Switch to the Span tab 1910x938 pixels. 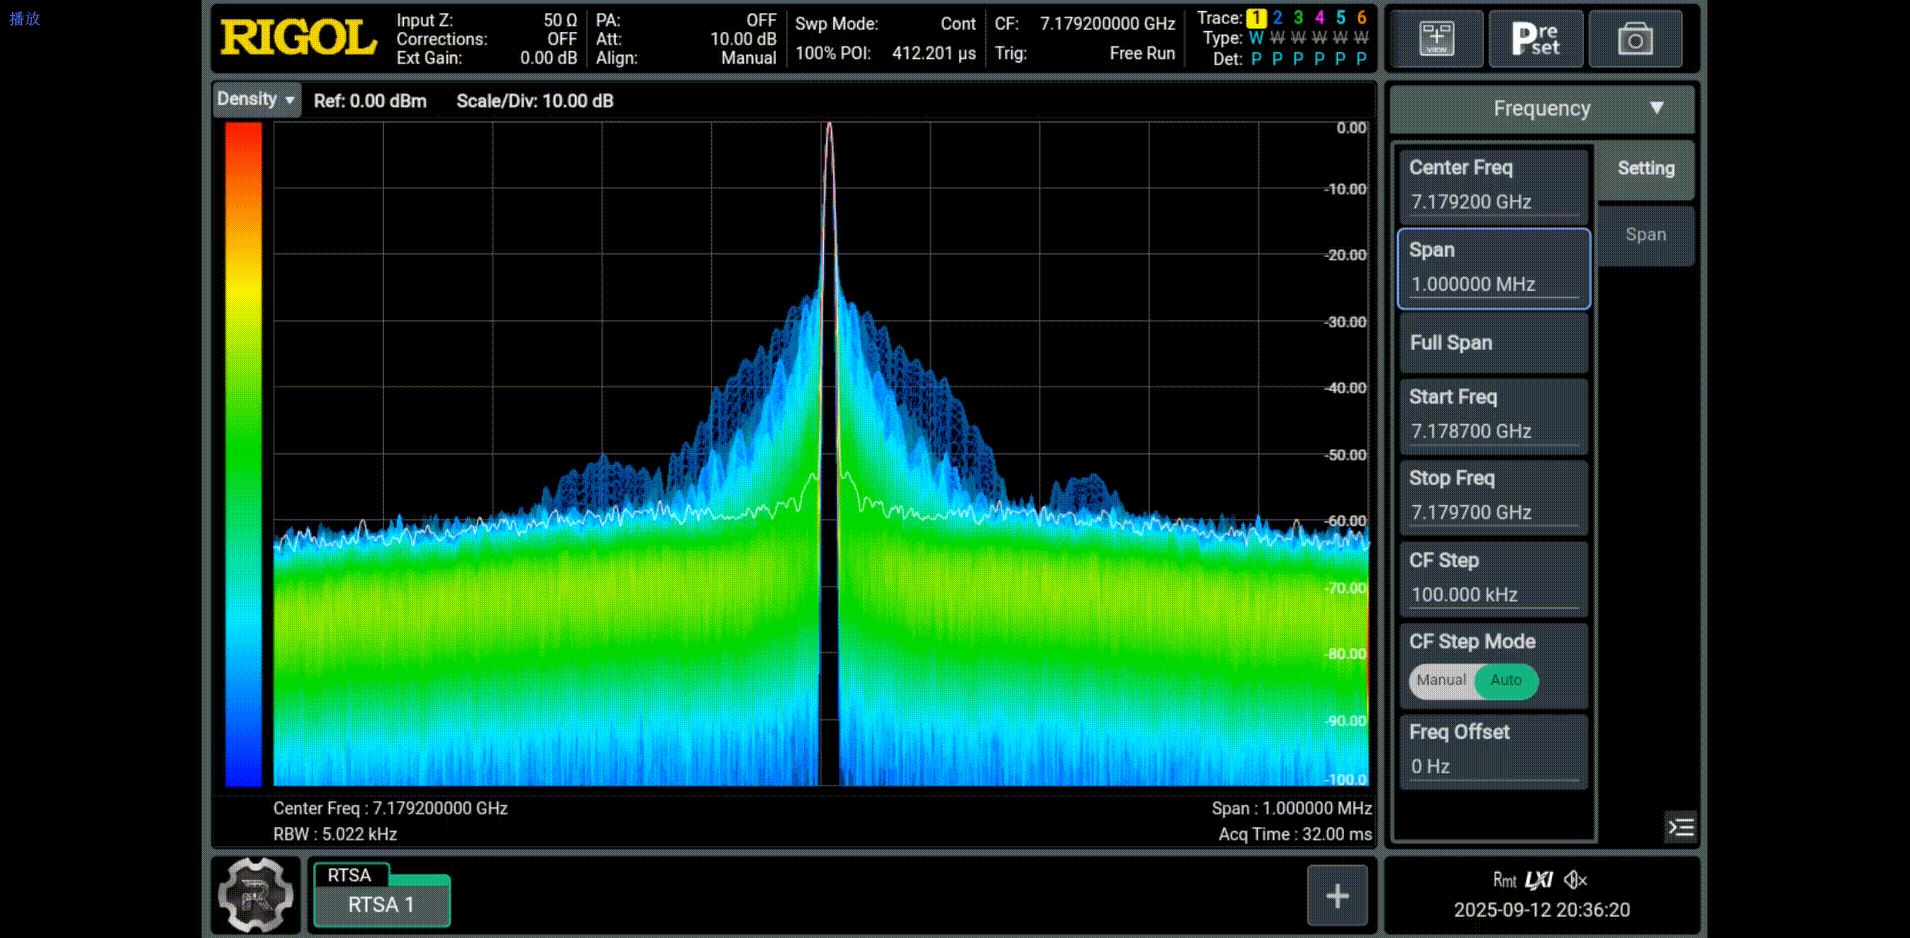(x=1645, y=235)
